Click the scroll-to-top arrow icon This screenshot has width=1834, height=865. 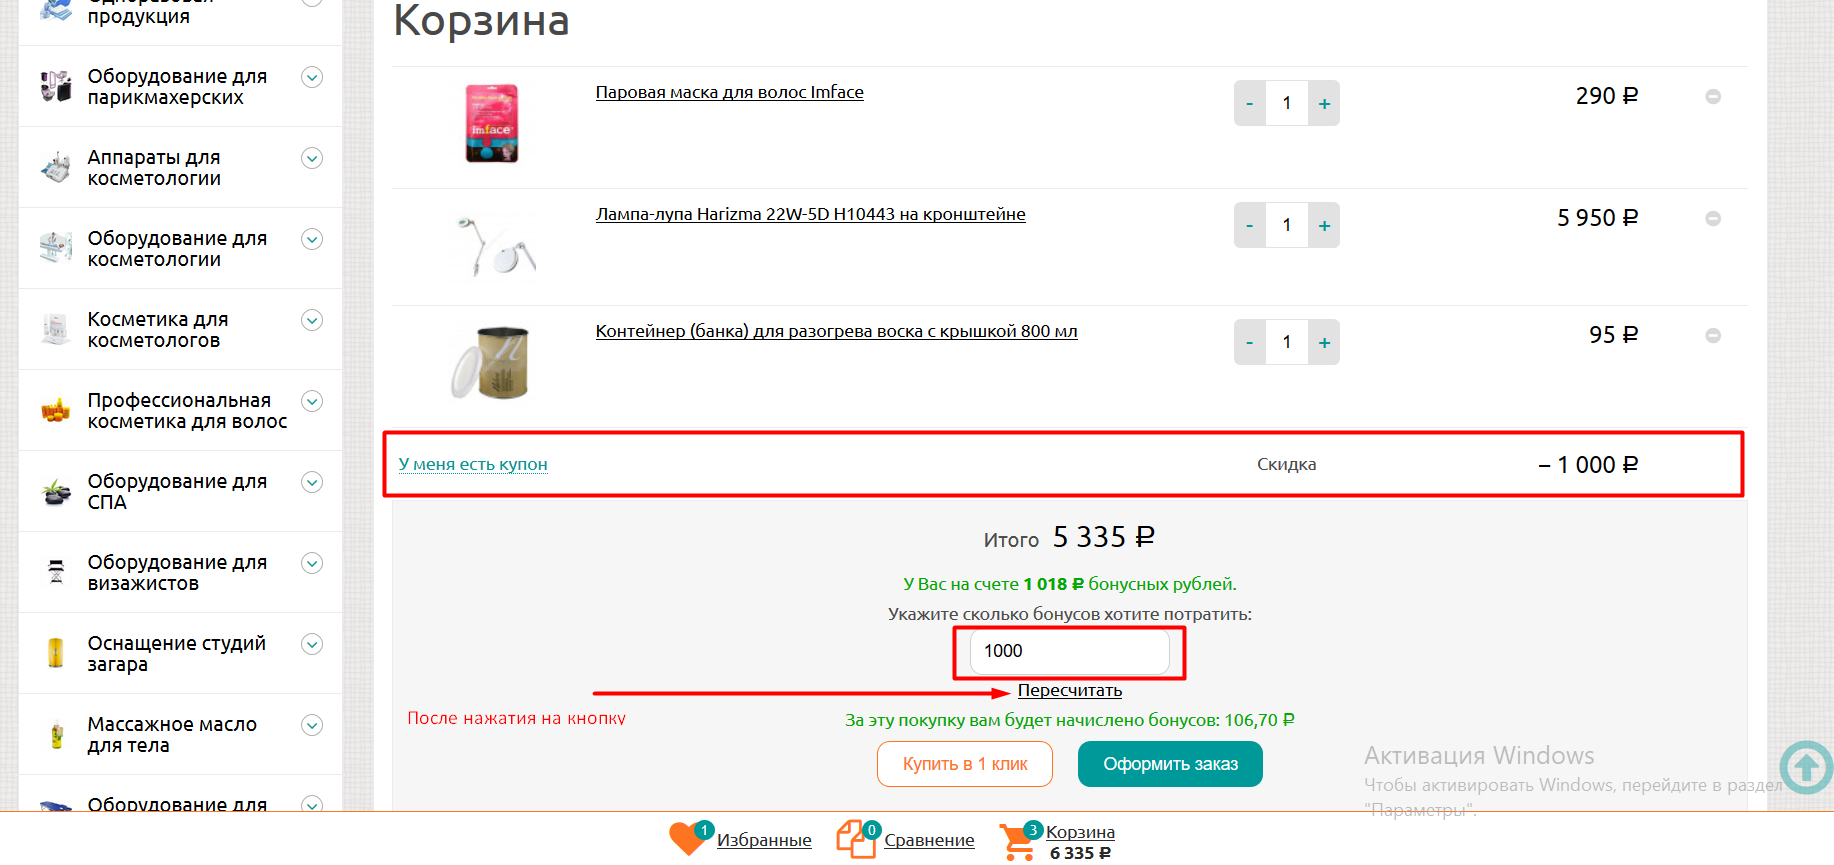point(1806,767)
